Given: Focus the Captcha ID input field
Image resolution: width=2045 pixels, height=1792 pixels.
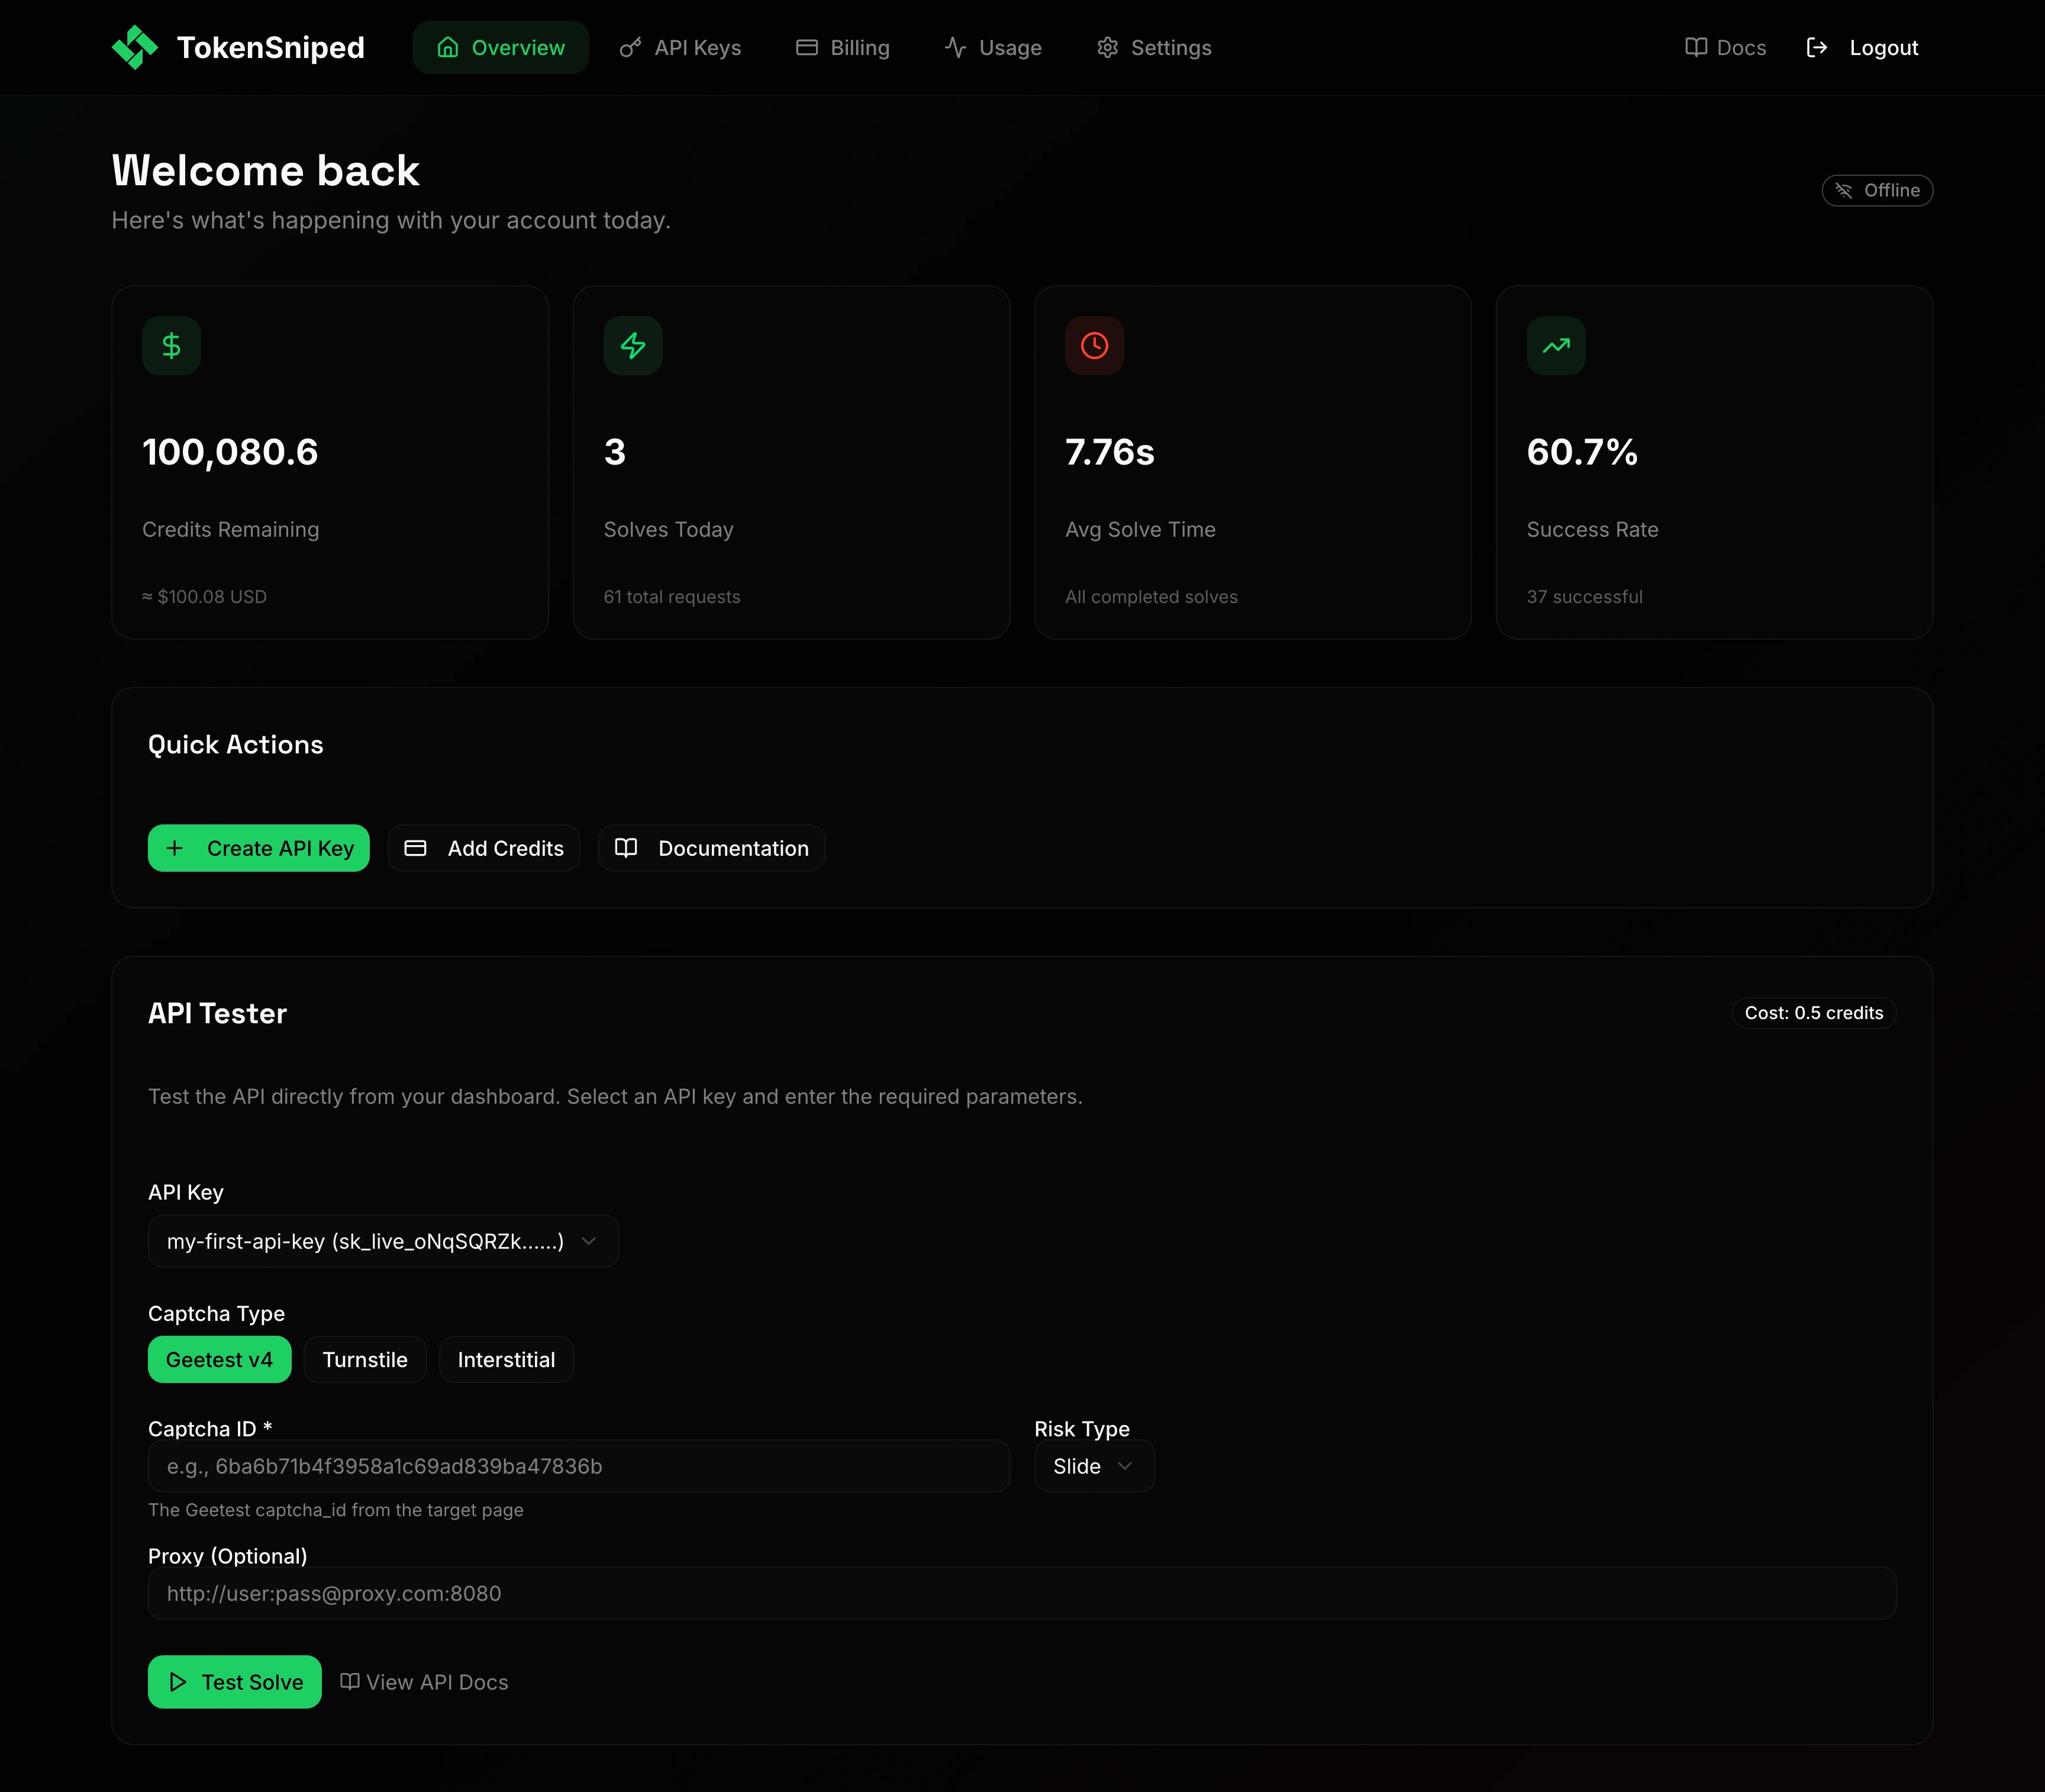Looking at the screenshot, I should click(578, 1466).
